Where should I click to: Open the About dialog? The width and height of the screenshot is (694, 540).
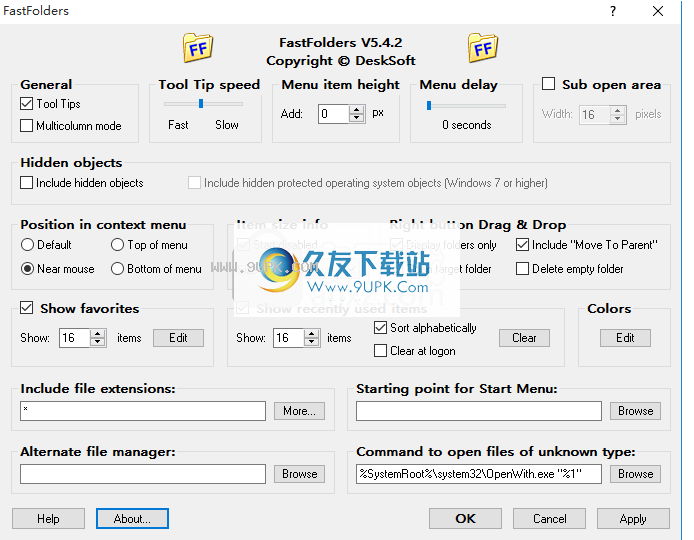132,519
